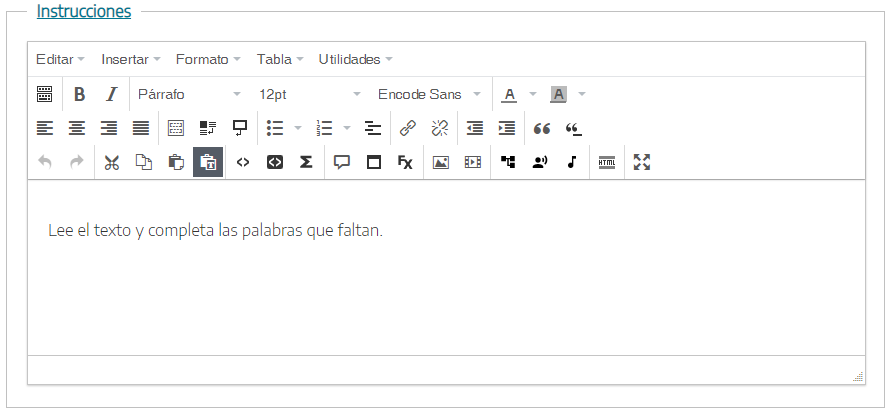Increase the indent
The image size is (893, 413).
[x=506, y=128]
